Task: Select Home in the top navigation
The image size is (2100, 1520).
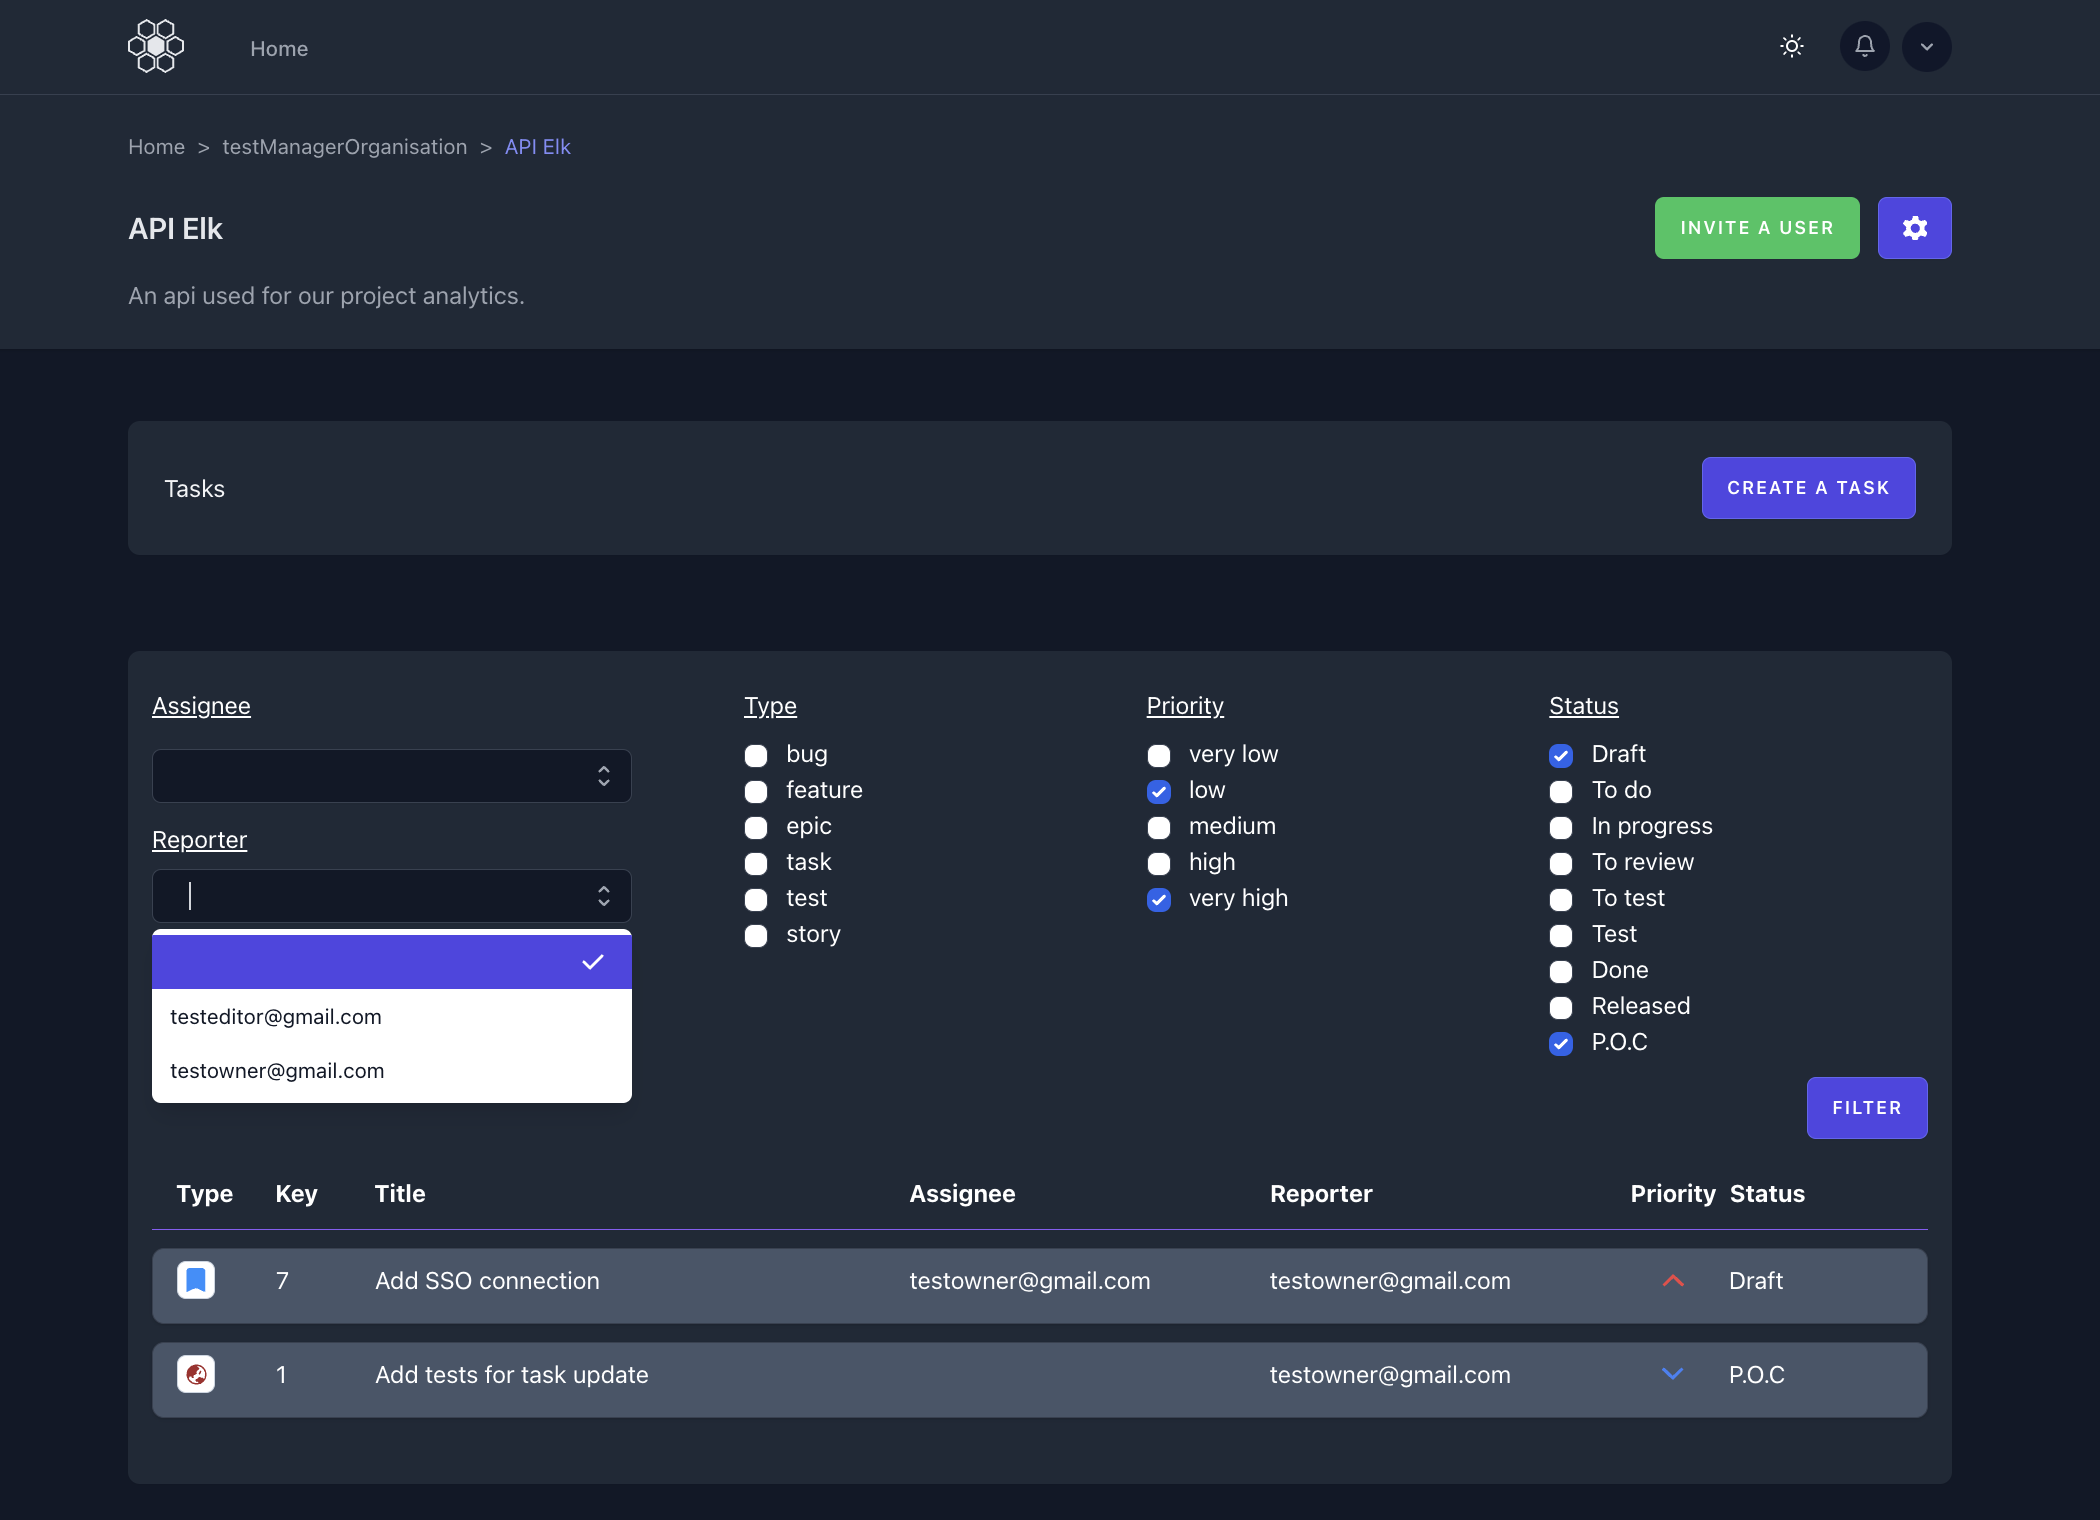Action: pyautogui.click(x=279, y=48)
